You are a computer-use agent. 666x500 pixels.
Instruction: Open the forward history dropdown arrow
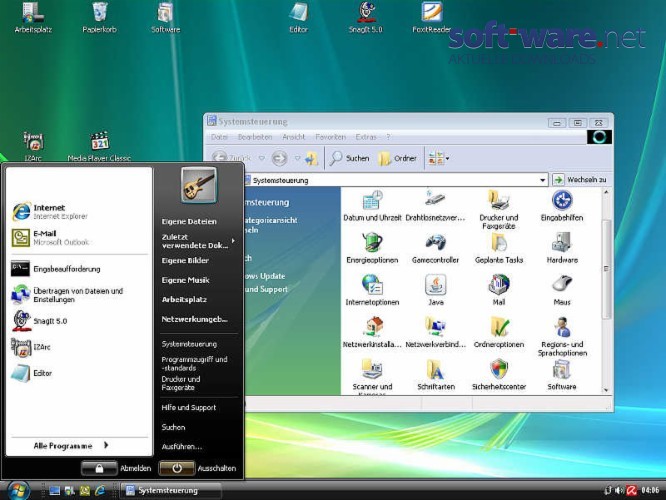297,158
